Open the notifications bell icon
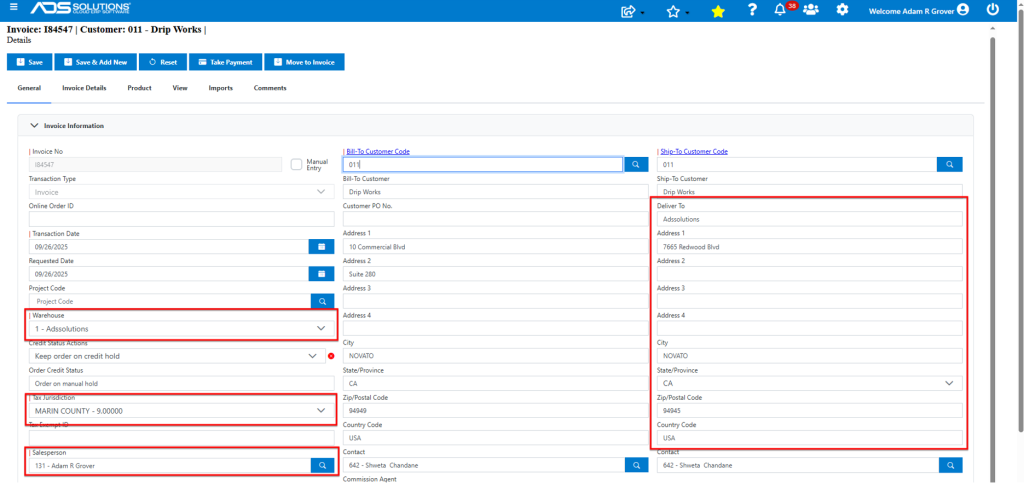Viewport: 1024px width, 483px height. pyautogui.click(x=780, y=10)
